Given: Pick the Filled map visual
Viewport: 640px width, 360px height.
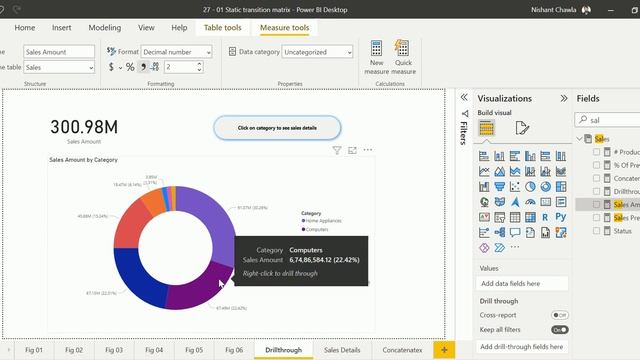Looking at the screenshot, I should 500,202.
